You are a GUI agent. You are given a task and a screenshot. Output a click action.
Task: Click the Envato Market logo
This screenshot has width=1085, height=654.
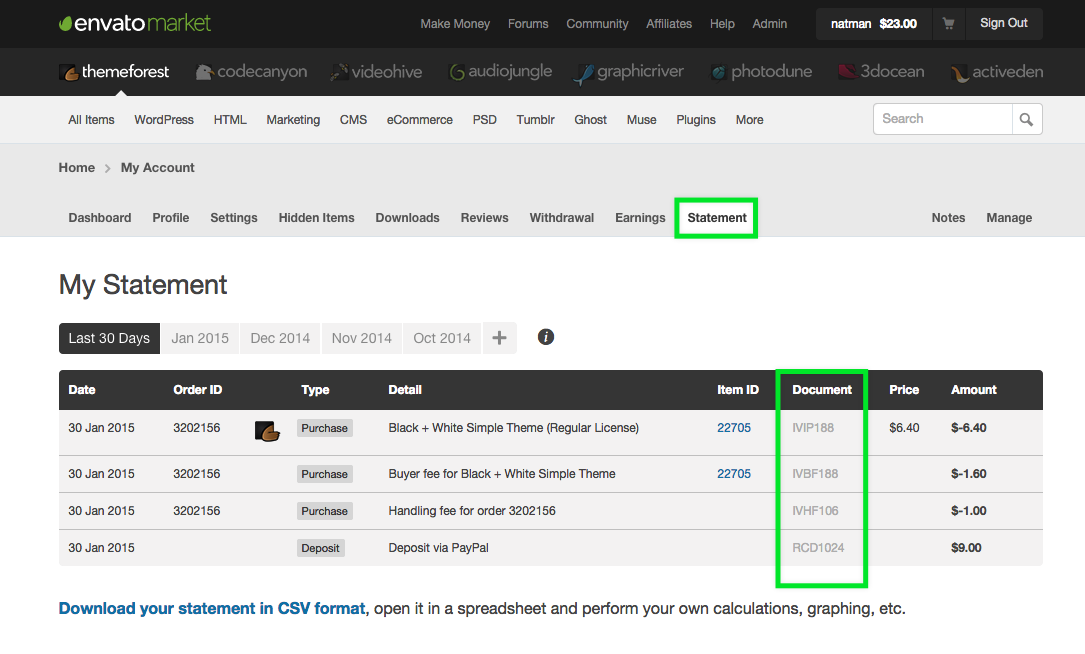coord(135,23)
